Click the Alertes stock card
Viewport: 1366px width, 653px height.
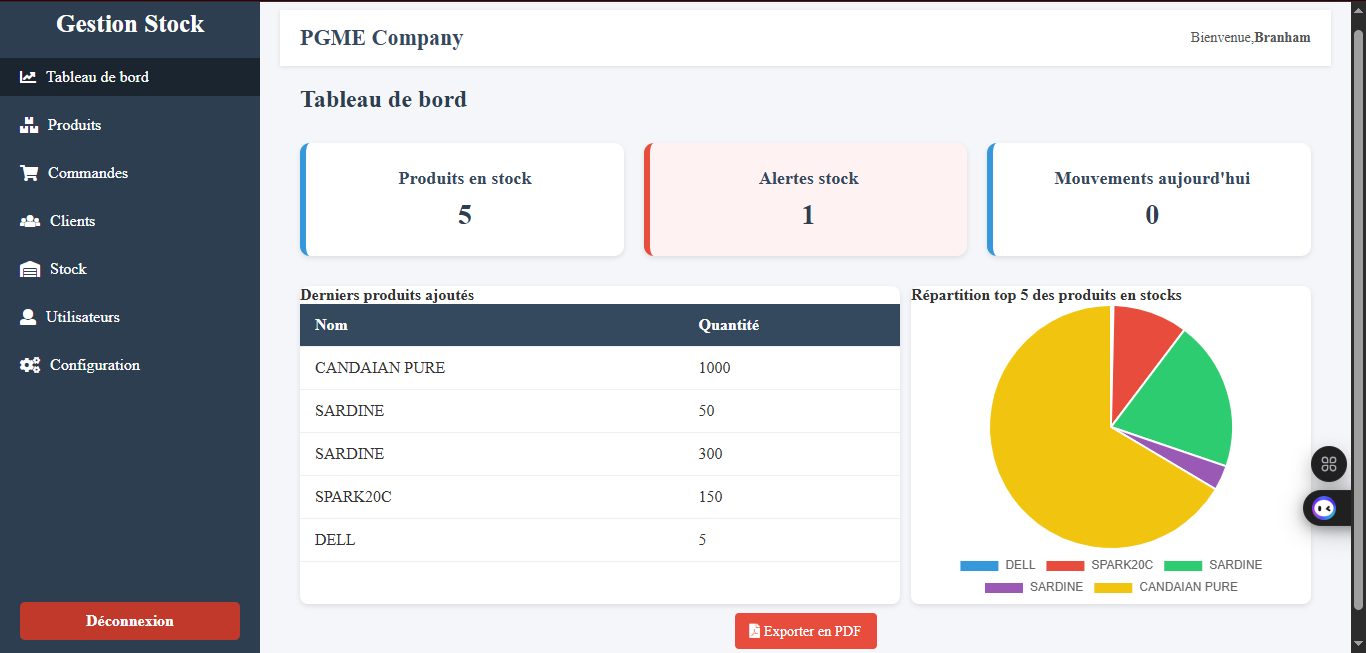[806, 198]
